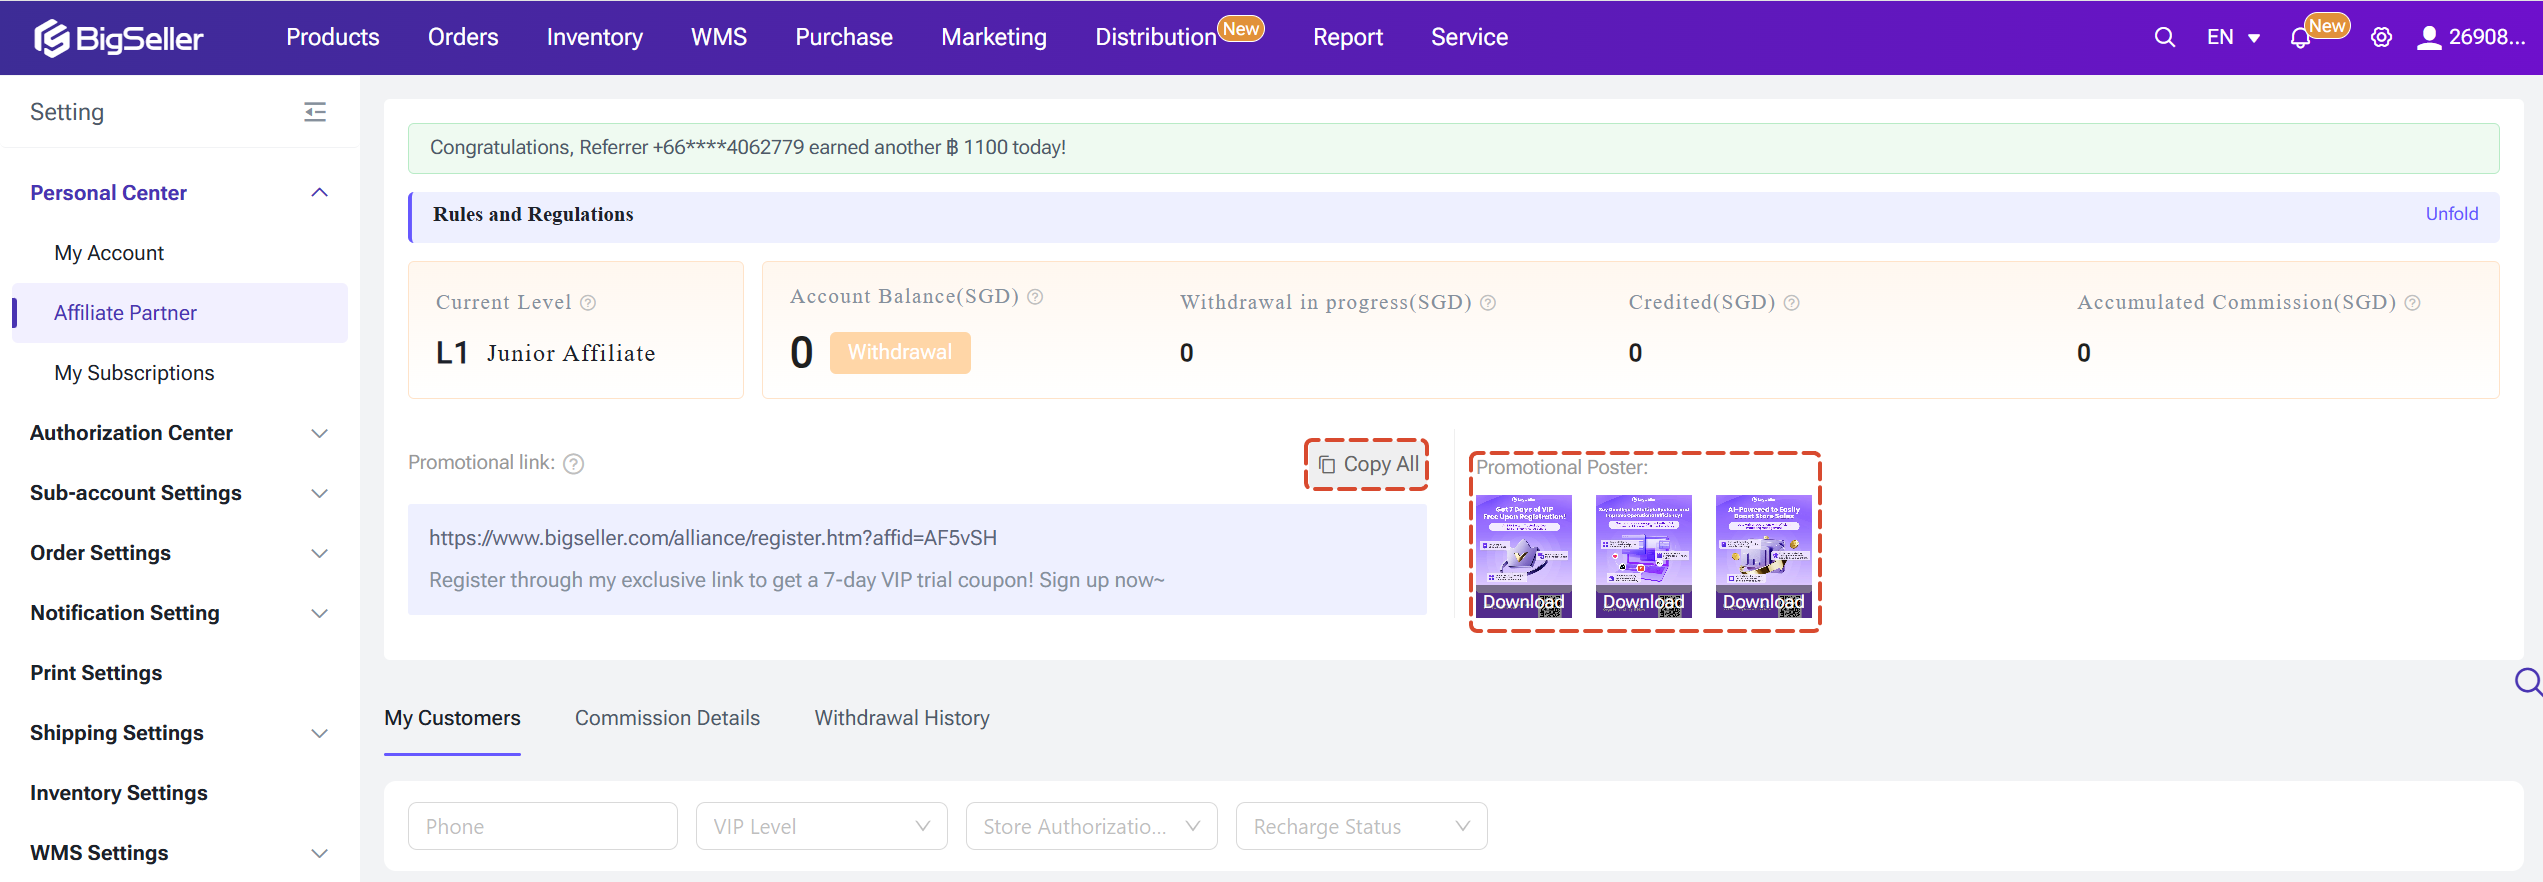Open the Store Authorization dropdown

pyautogui.click(x=1091, y=826)
